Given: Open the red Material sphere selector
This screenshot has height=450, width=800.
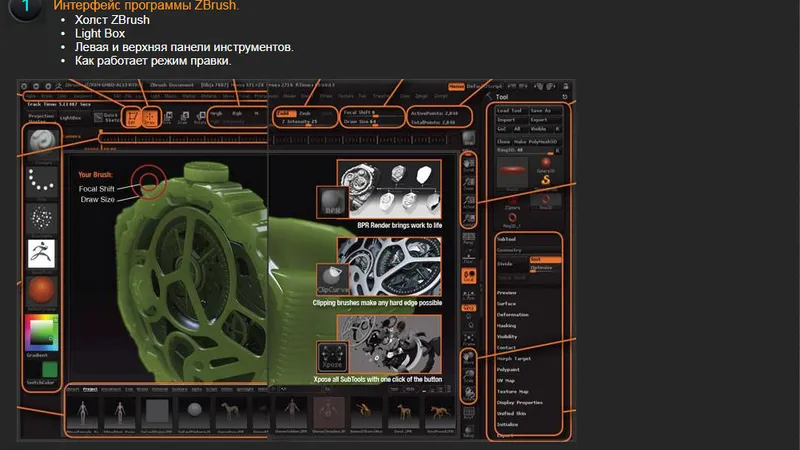Looking at the screenshot, I should [41, 291].
